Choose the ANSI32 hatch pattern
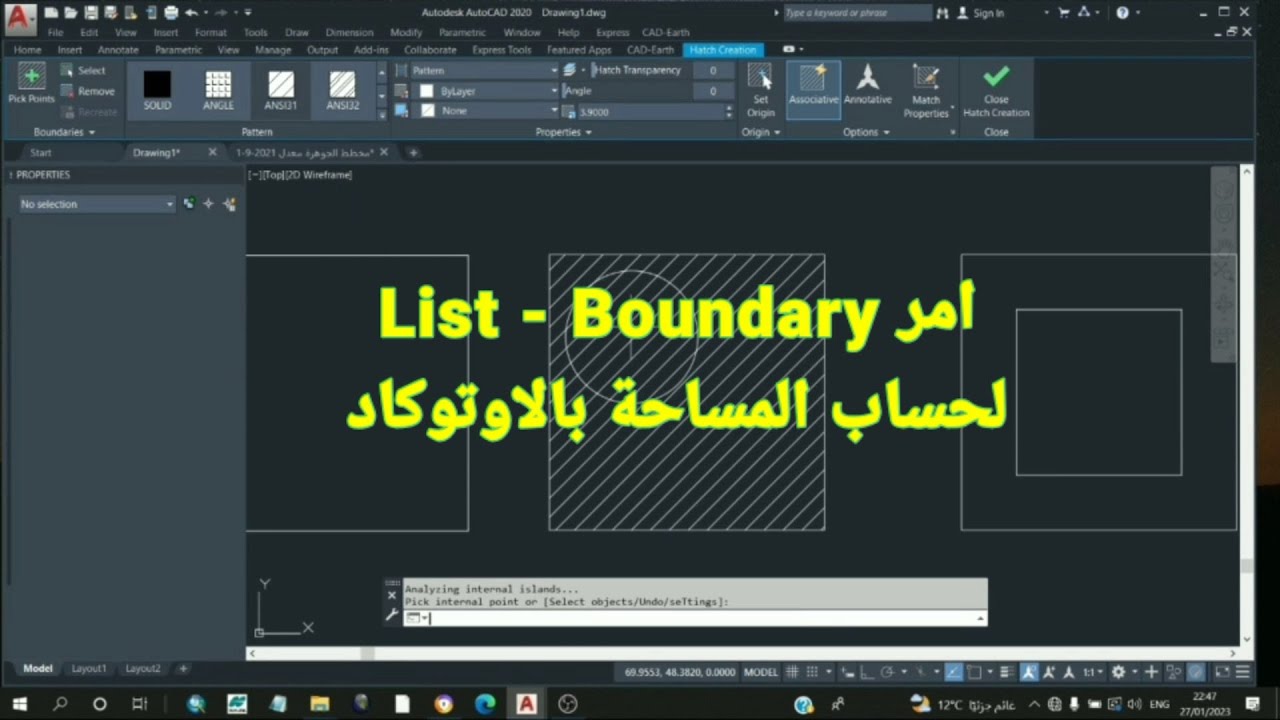This screenshot has height=720, width=1280. [342, 90]
